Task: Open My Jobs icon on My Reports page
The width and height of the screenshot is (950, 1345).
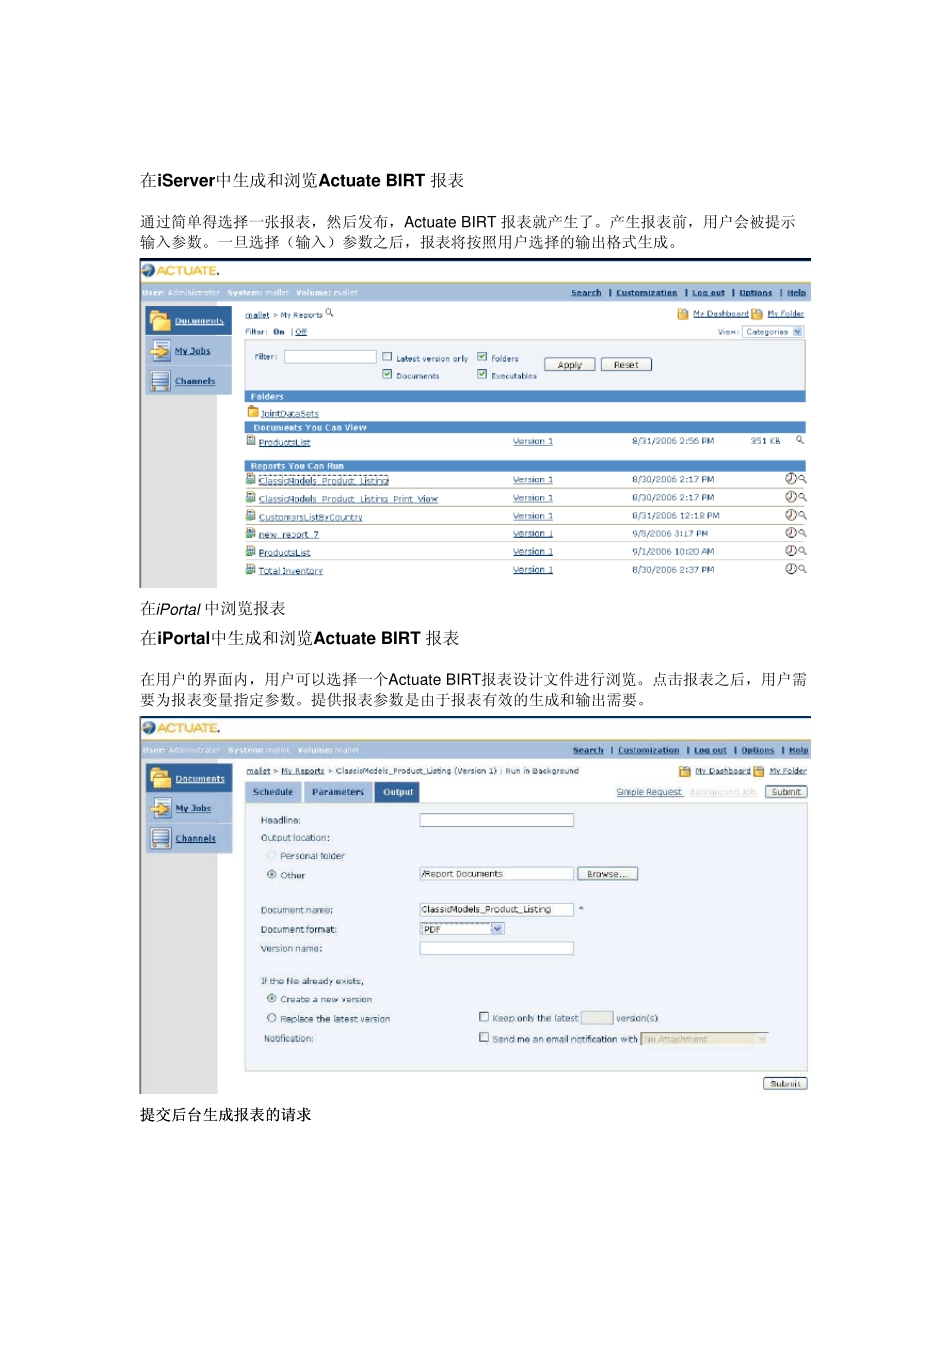Action: pos(160,350)
